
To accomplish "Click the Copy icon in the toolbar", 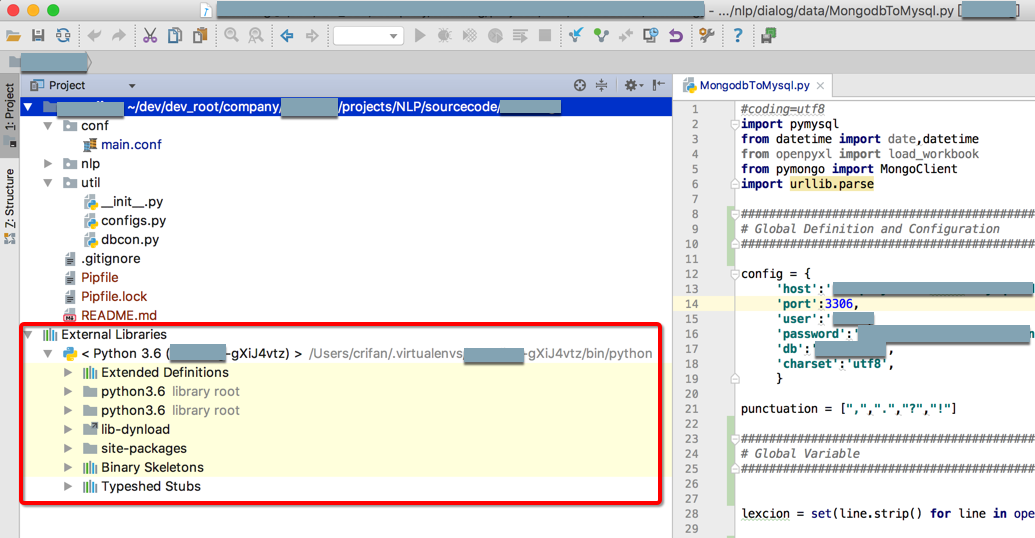I will (175, 36).
